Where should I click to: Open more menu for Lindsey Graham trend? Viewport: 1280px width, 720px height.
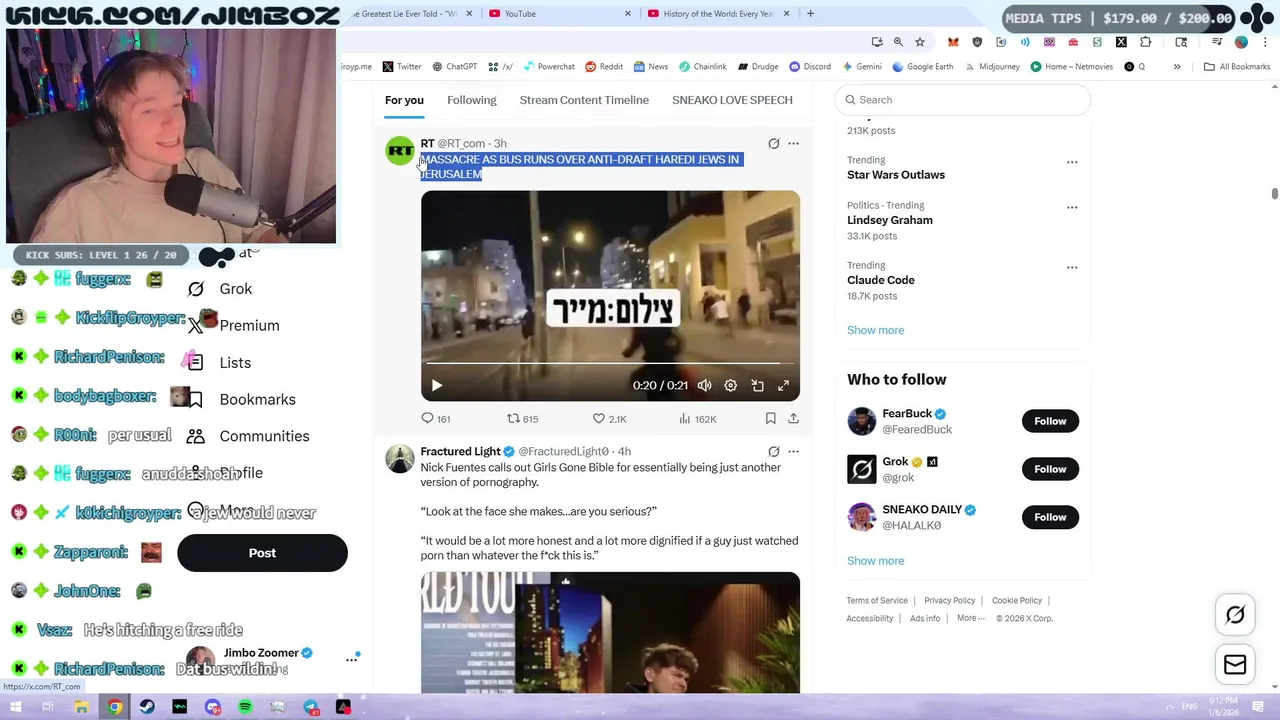[1072, 207]
